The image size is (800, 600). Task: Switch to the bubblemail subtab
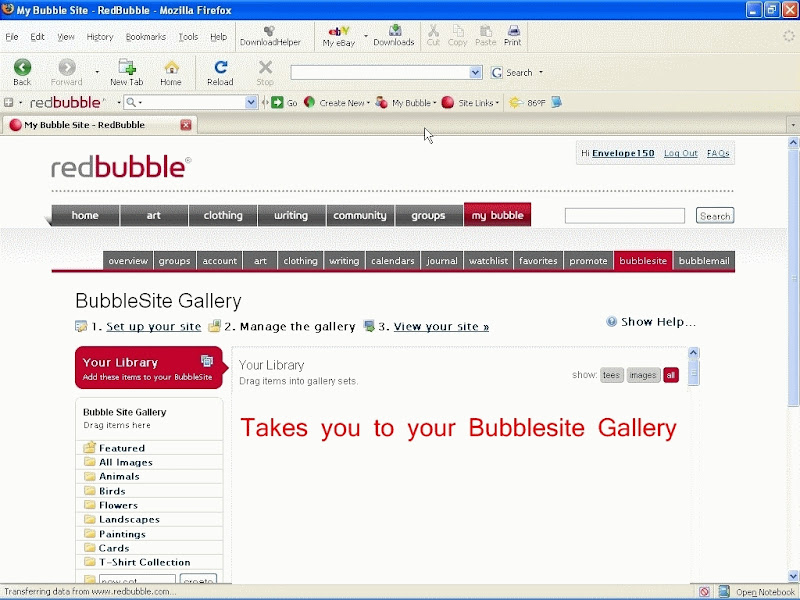(x=704, y=261)
